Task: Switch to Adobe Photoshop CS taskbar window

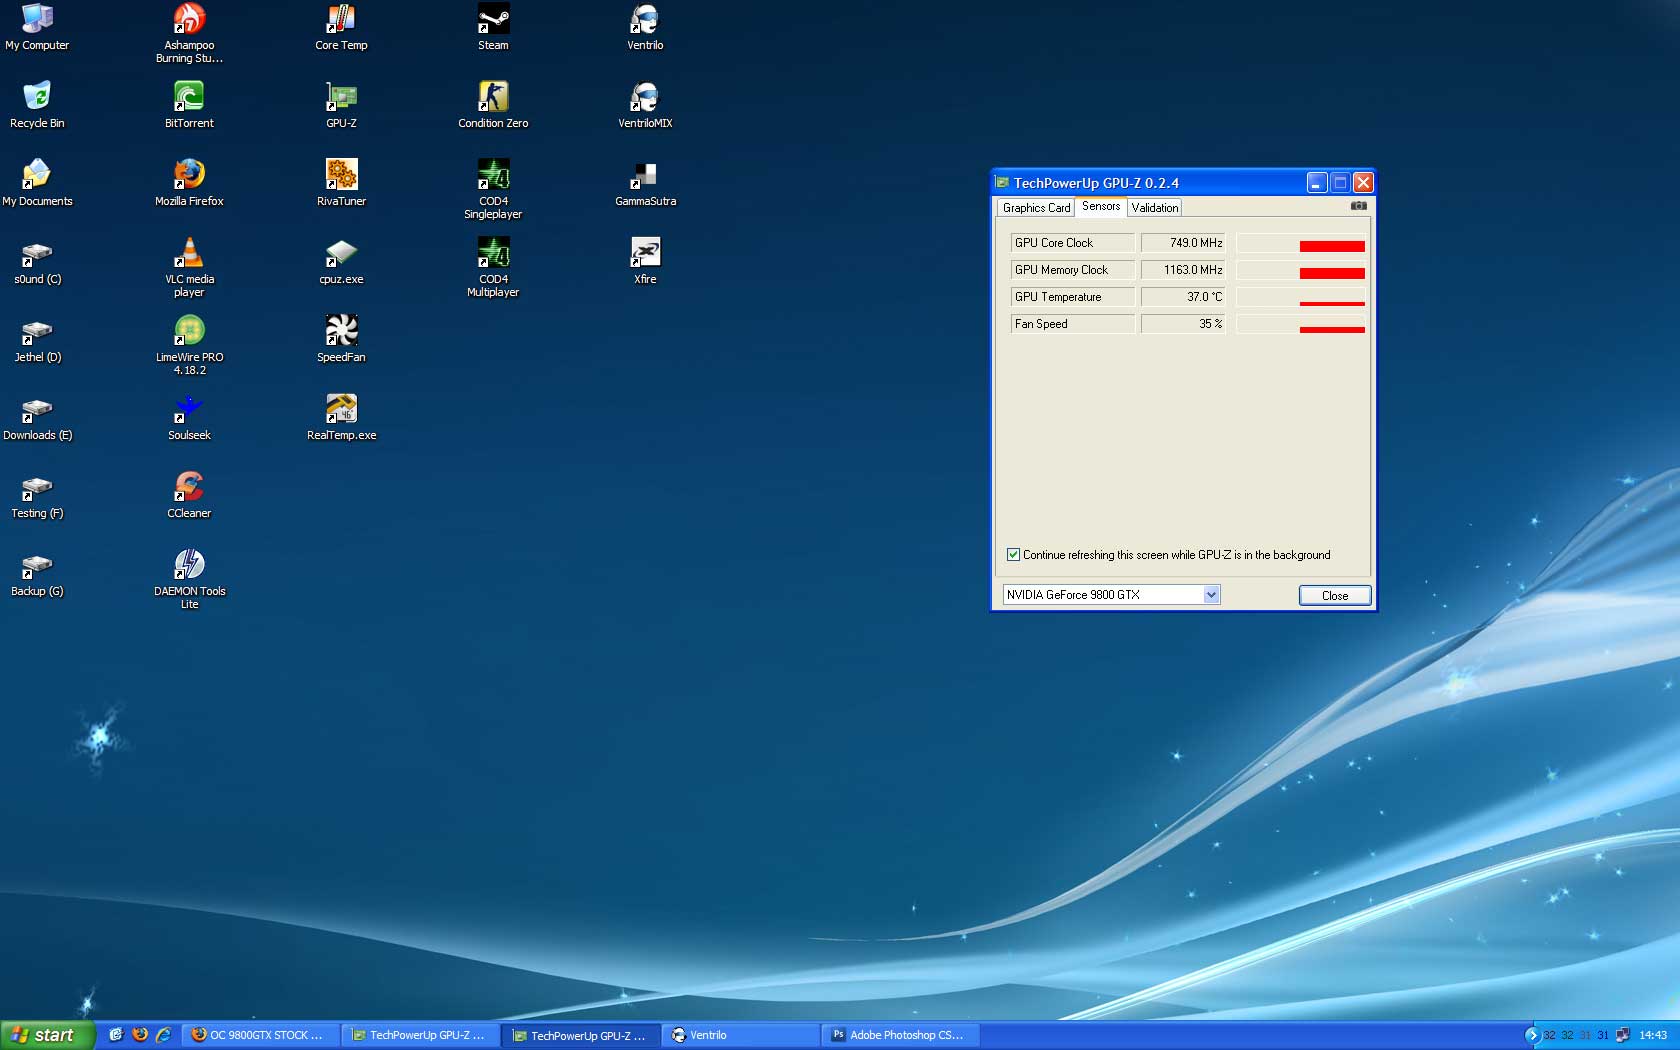Action: [900, 1036]
